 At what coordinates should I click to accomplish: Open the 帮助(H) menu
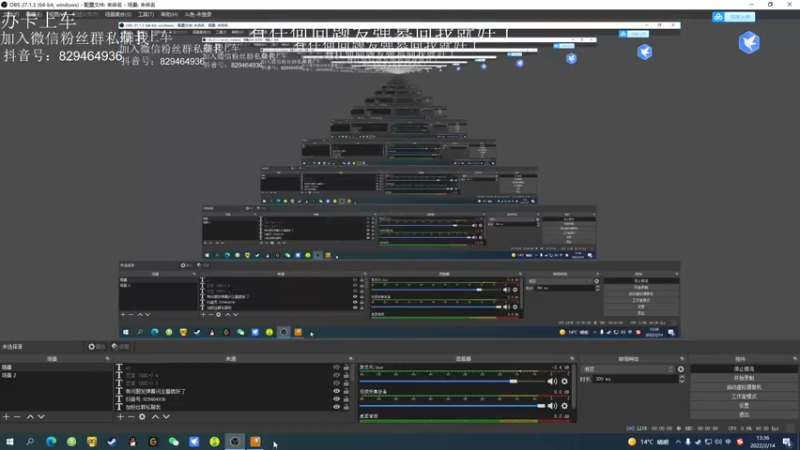(169, 14)
